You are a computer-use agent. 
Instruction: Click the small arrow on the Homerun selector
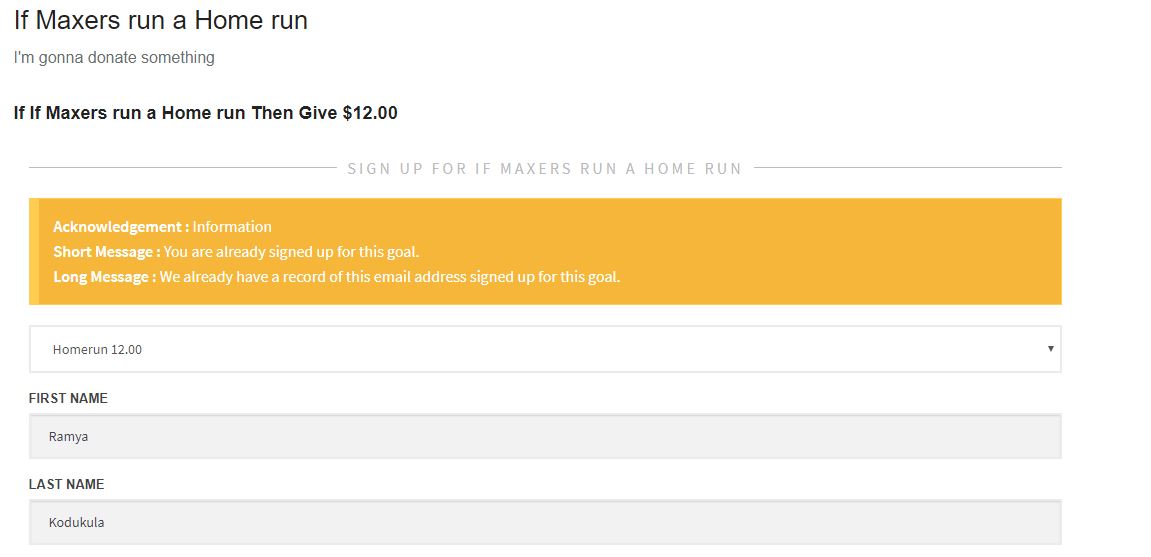[x=1050, y=349]
